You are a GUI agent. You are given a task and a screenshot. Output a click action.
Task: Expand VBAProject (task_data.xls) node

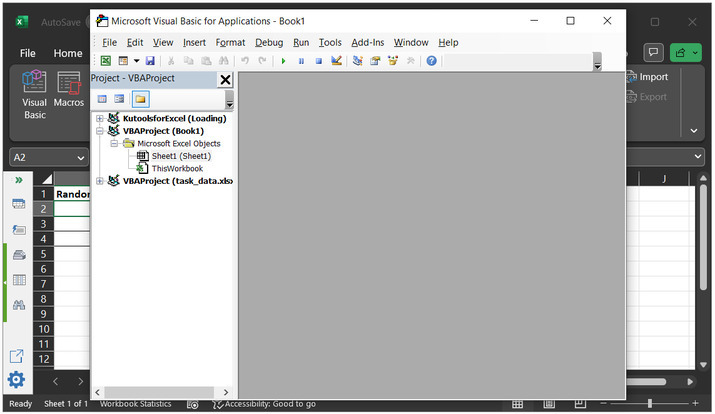tap(99, 181)
